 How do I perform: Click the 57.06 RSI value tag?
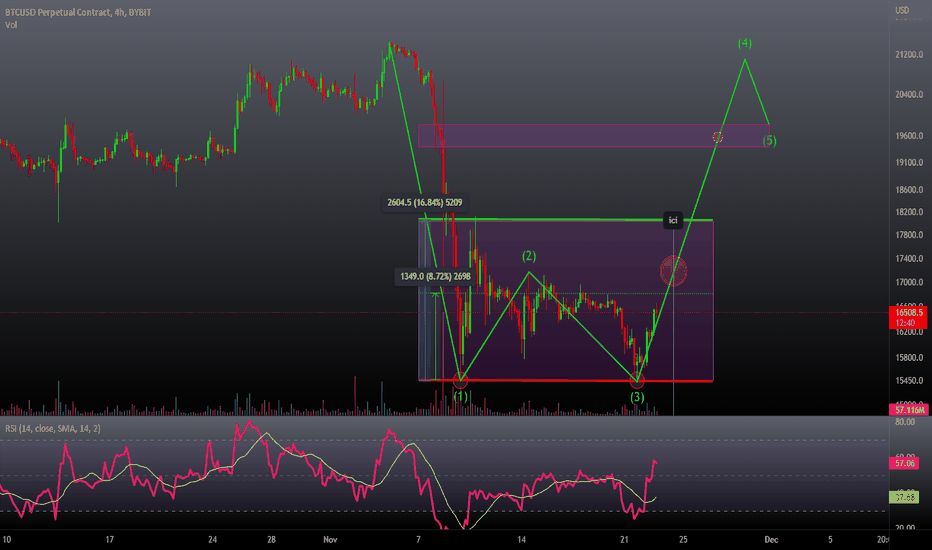[x=904, y=463]
